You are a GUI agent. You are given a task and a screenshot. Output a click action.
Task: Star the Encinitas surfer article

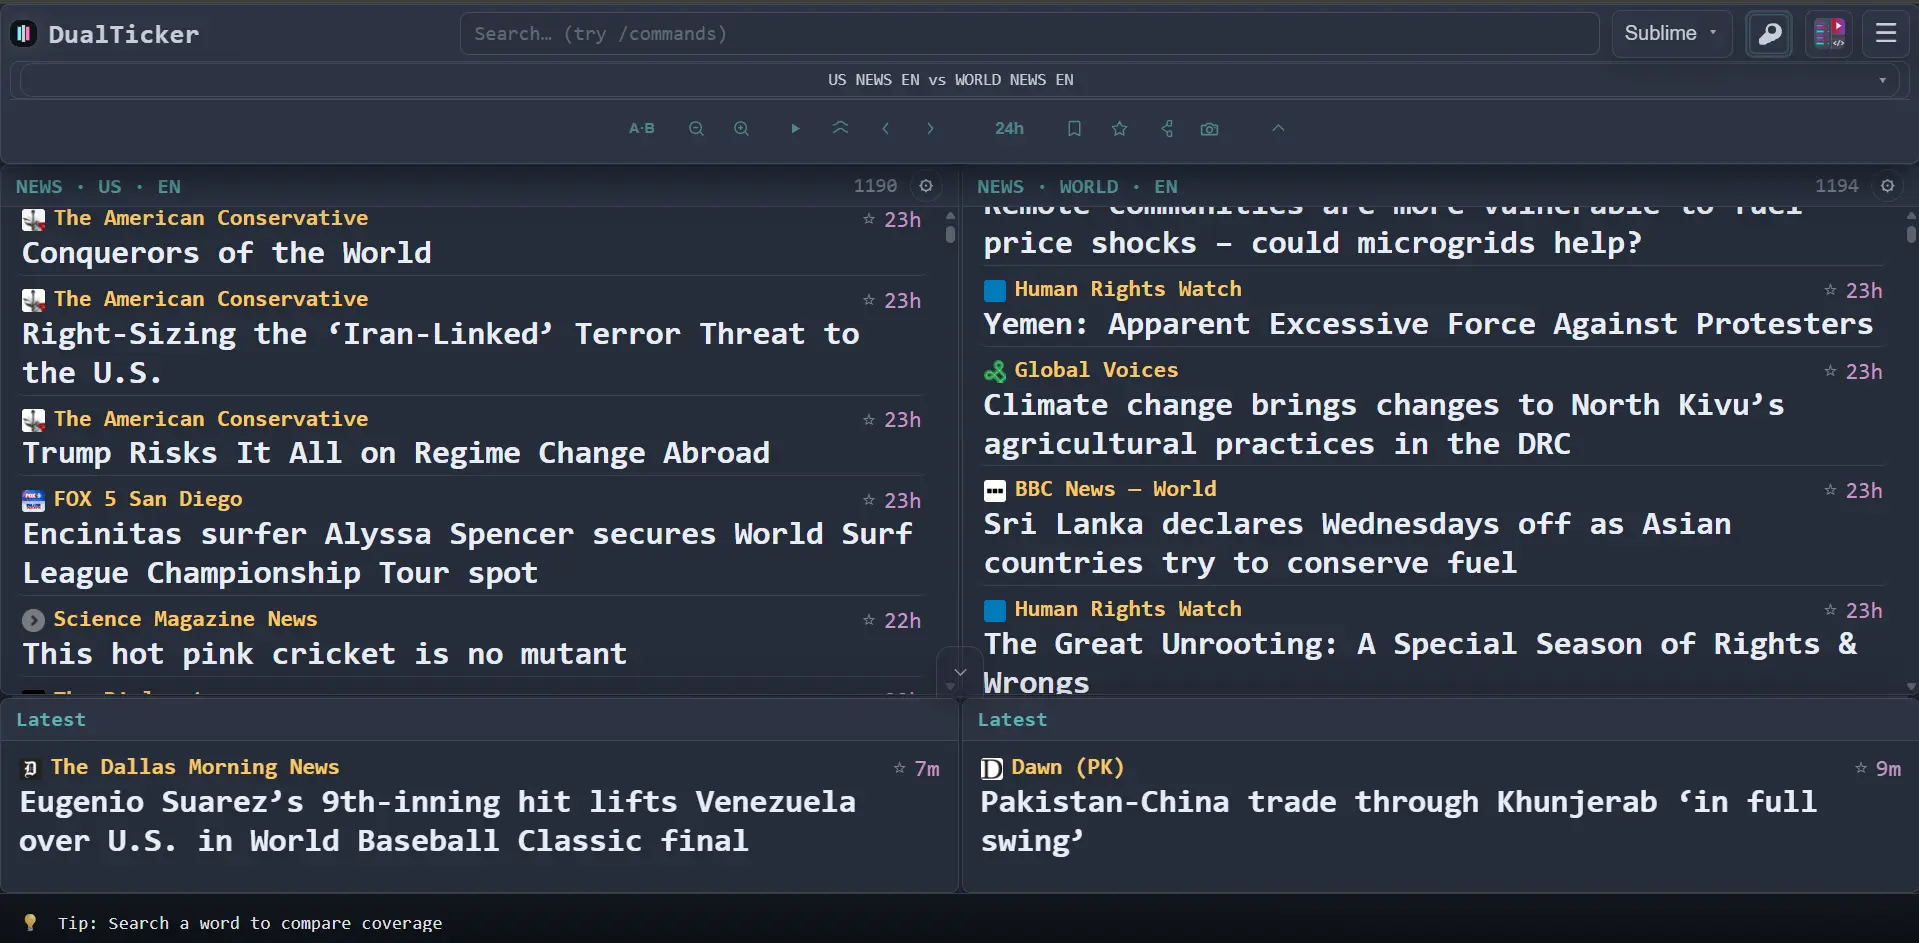[868, 500]
